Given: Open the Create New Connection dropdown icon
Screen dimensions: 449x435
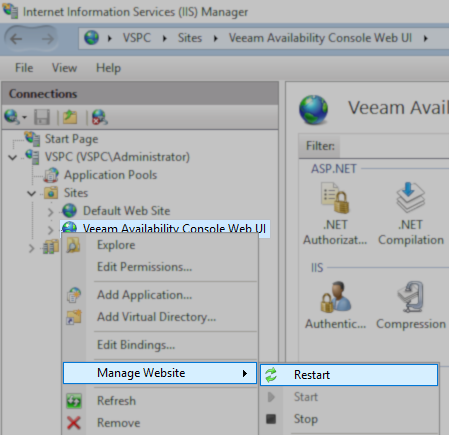Looking at the screenshot, I should 15,117.
